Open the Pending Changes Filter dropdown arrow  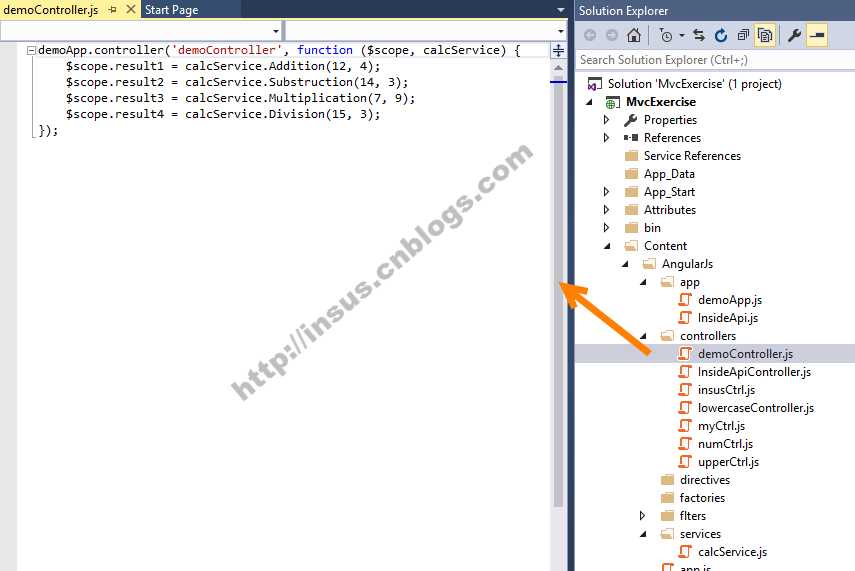pyautogui.click(x=682, y=36)
